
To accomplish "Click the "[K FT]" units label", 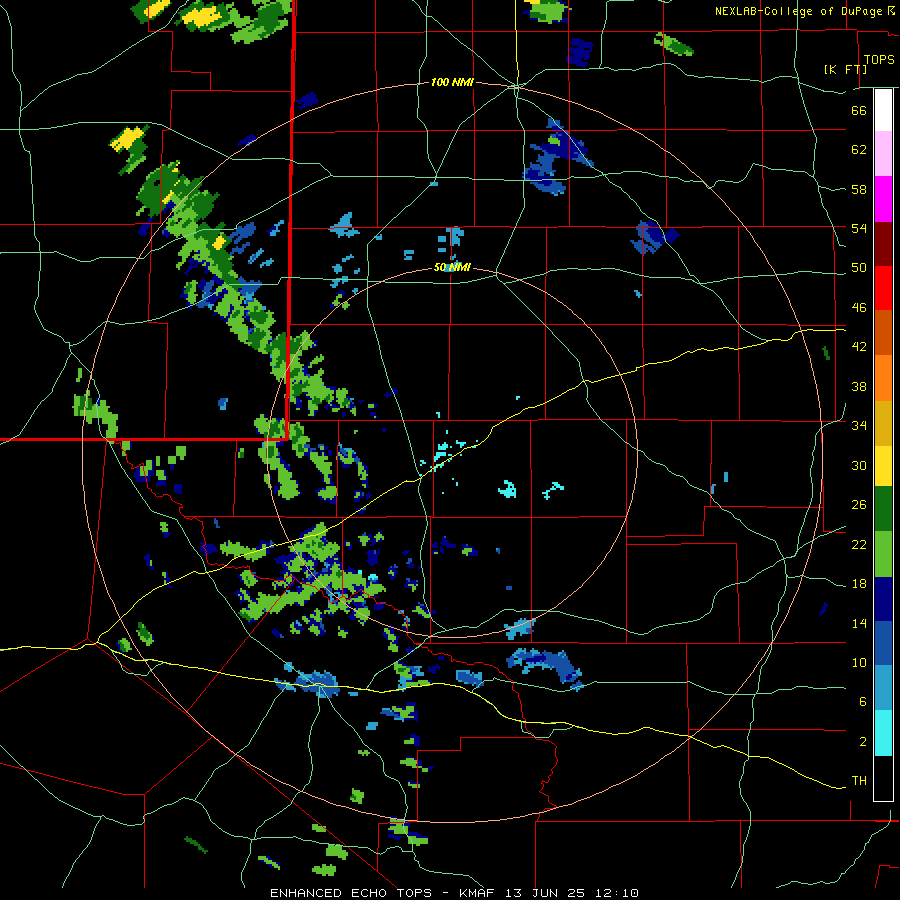I will click(x=845, y=69).
